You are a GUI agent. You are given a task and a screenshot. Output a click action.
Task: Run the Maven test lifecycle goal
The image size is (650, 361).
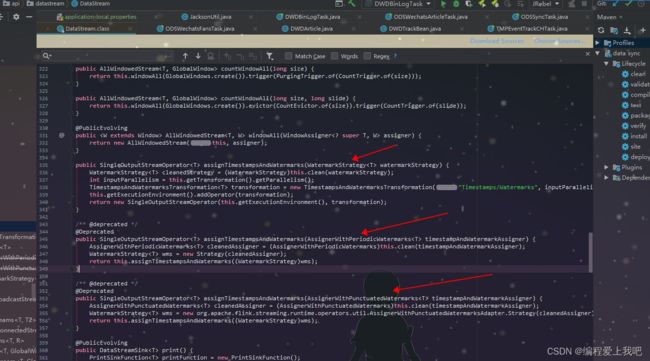(631, 105)
